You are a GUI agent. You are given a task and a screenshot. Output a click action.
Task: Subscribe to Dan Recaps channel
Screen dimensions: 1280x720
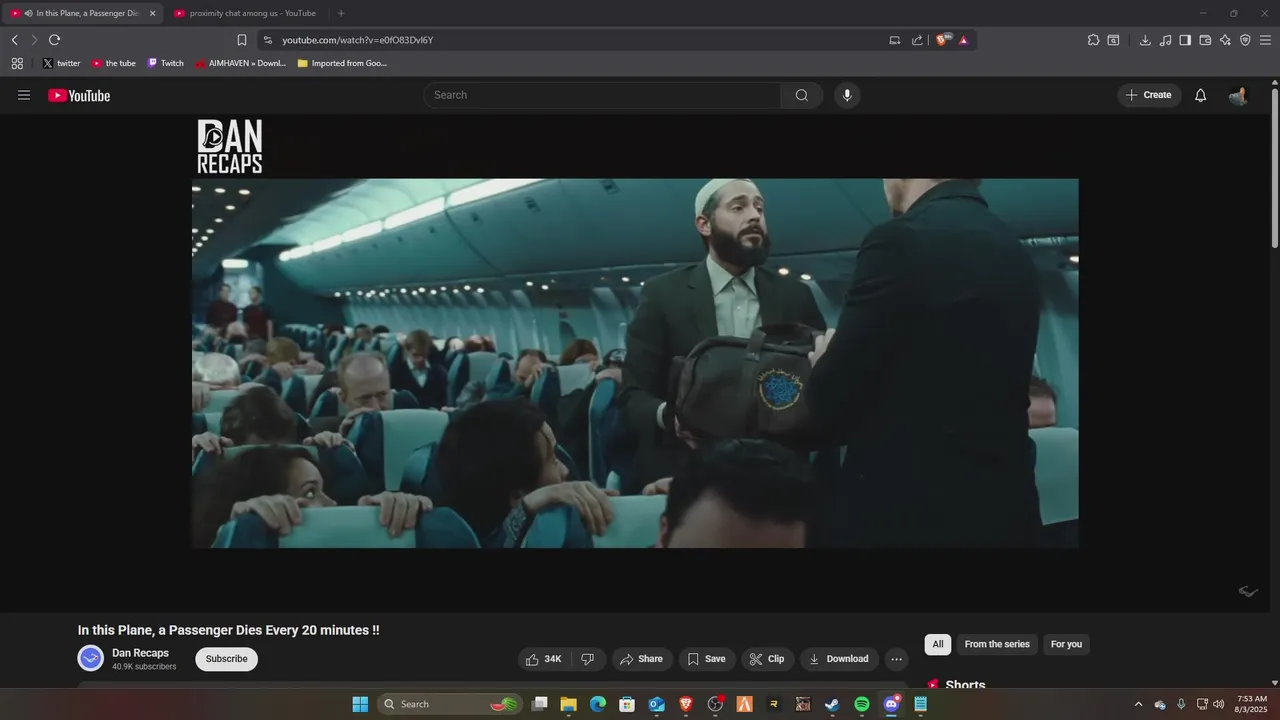(226, 659)
